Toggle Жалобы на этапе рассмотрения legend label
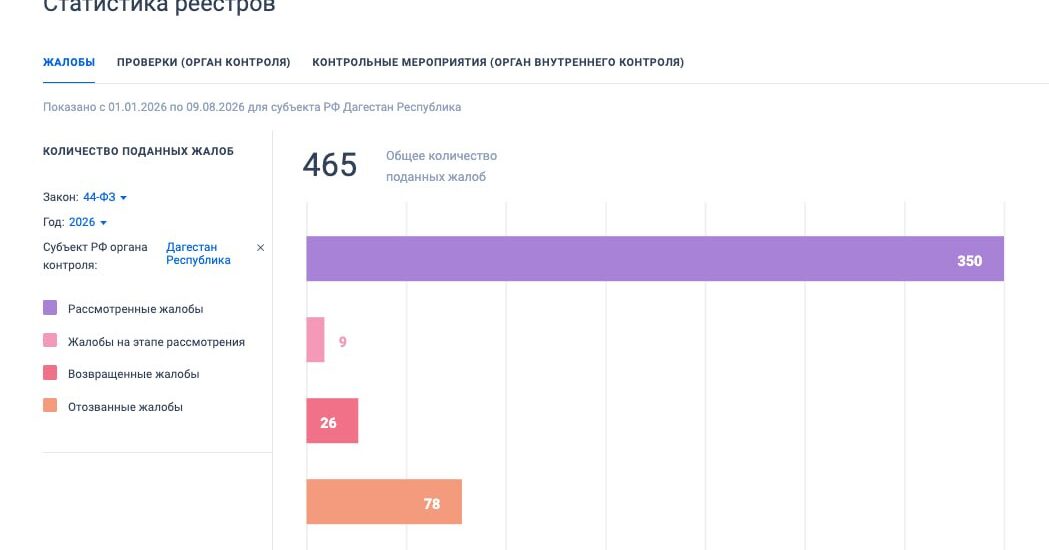 [x=156, y=342]
